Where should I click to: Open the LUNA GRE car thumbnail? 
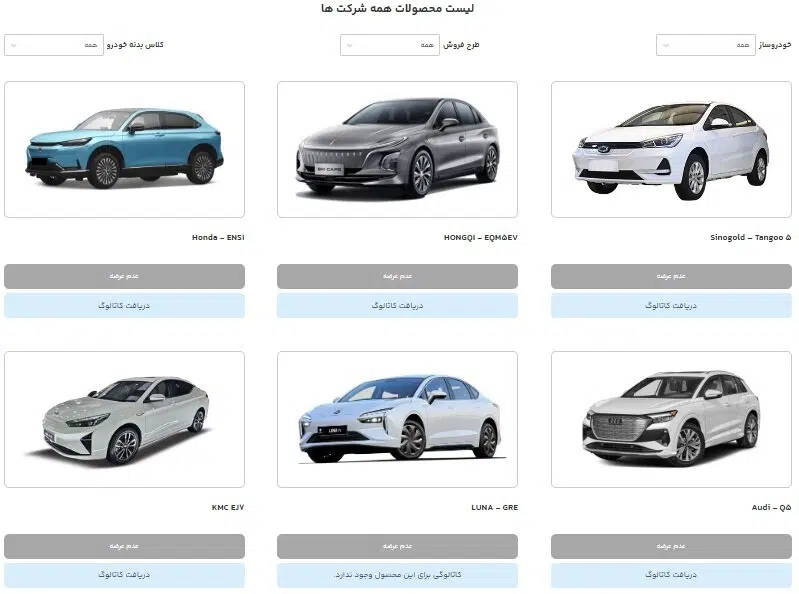[x=397, y=419]
